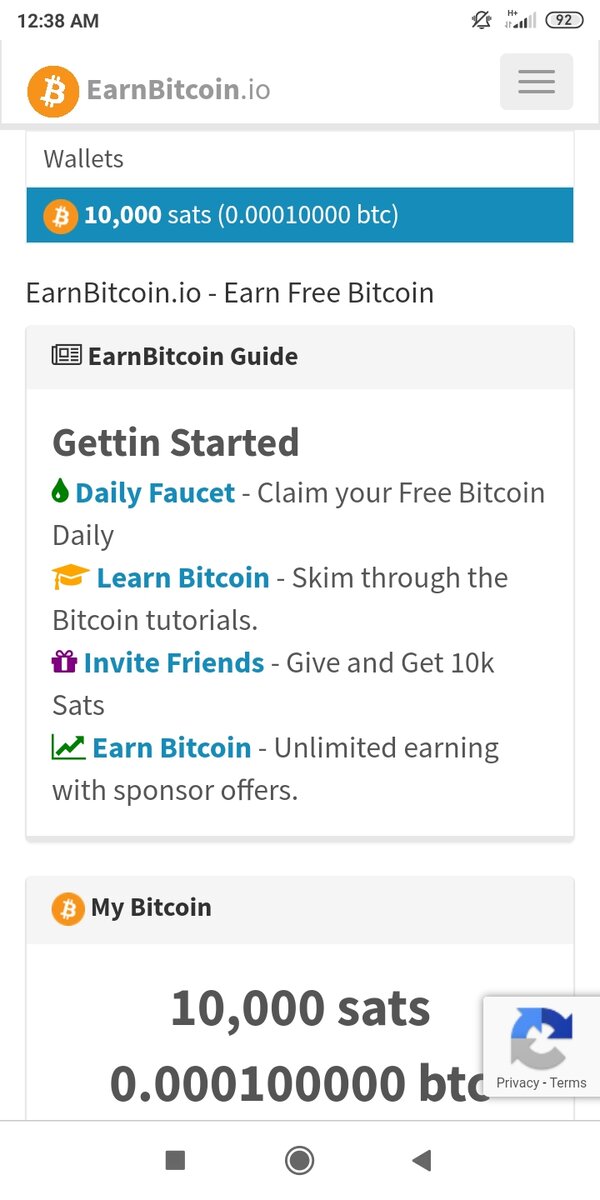Click the water drop Daily Faucet icon

(x=61, y=492)
